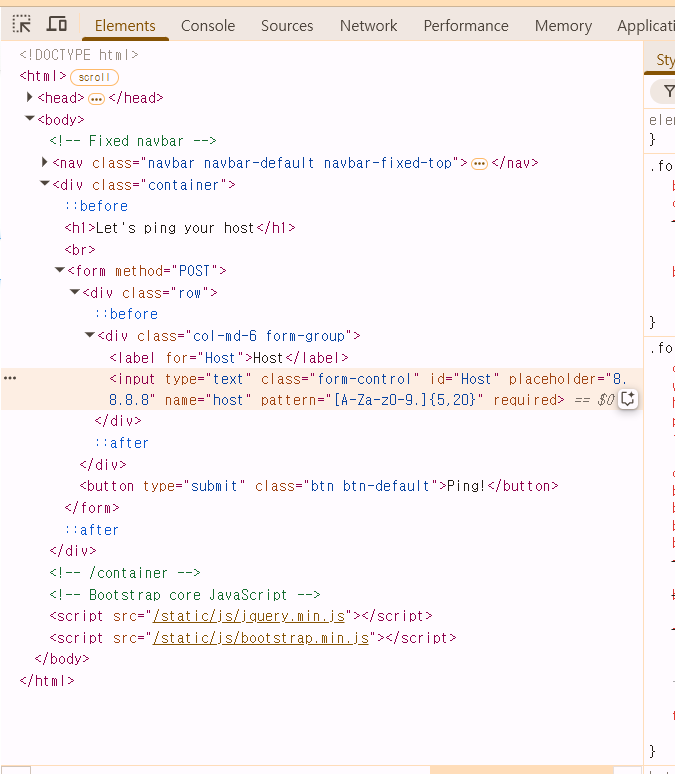Expand the nav navbar element arrow

click(44, 162)
